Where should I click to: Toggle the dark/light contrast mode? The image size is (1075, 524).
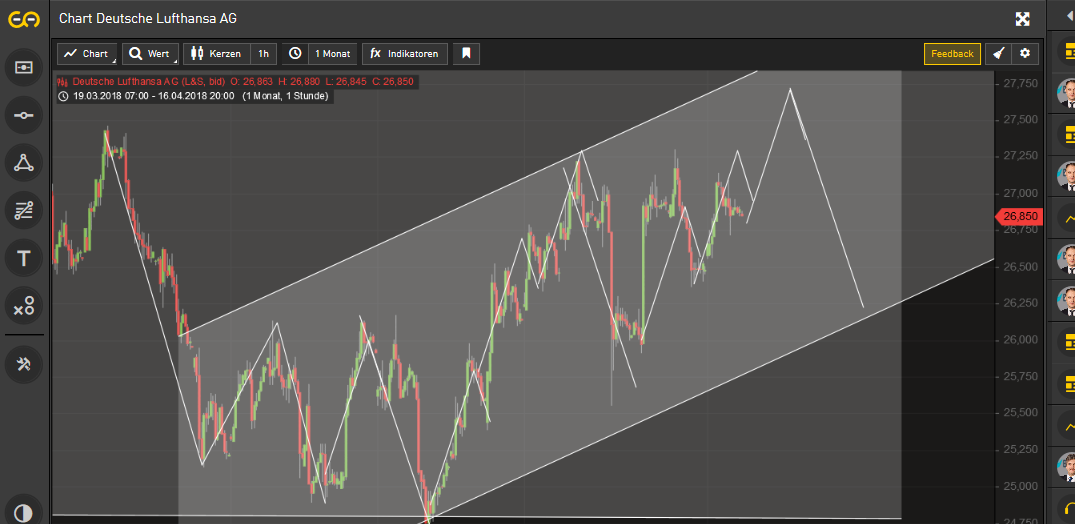(x=24, y=510)
